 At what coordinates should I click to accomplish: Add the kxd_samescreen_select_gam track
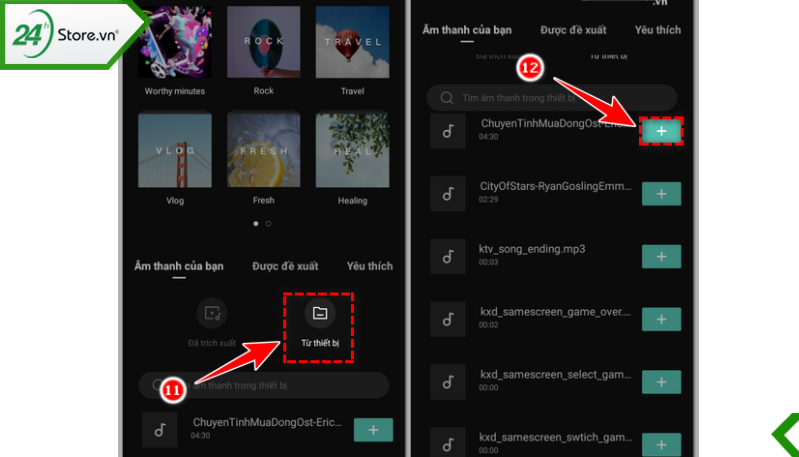click(x=661, y=382)
